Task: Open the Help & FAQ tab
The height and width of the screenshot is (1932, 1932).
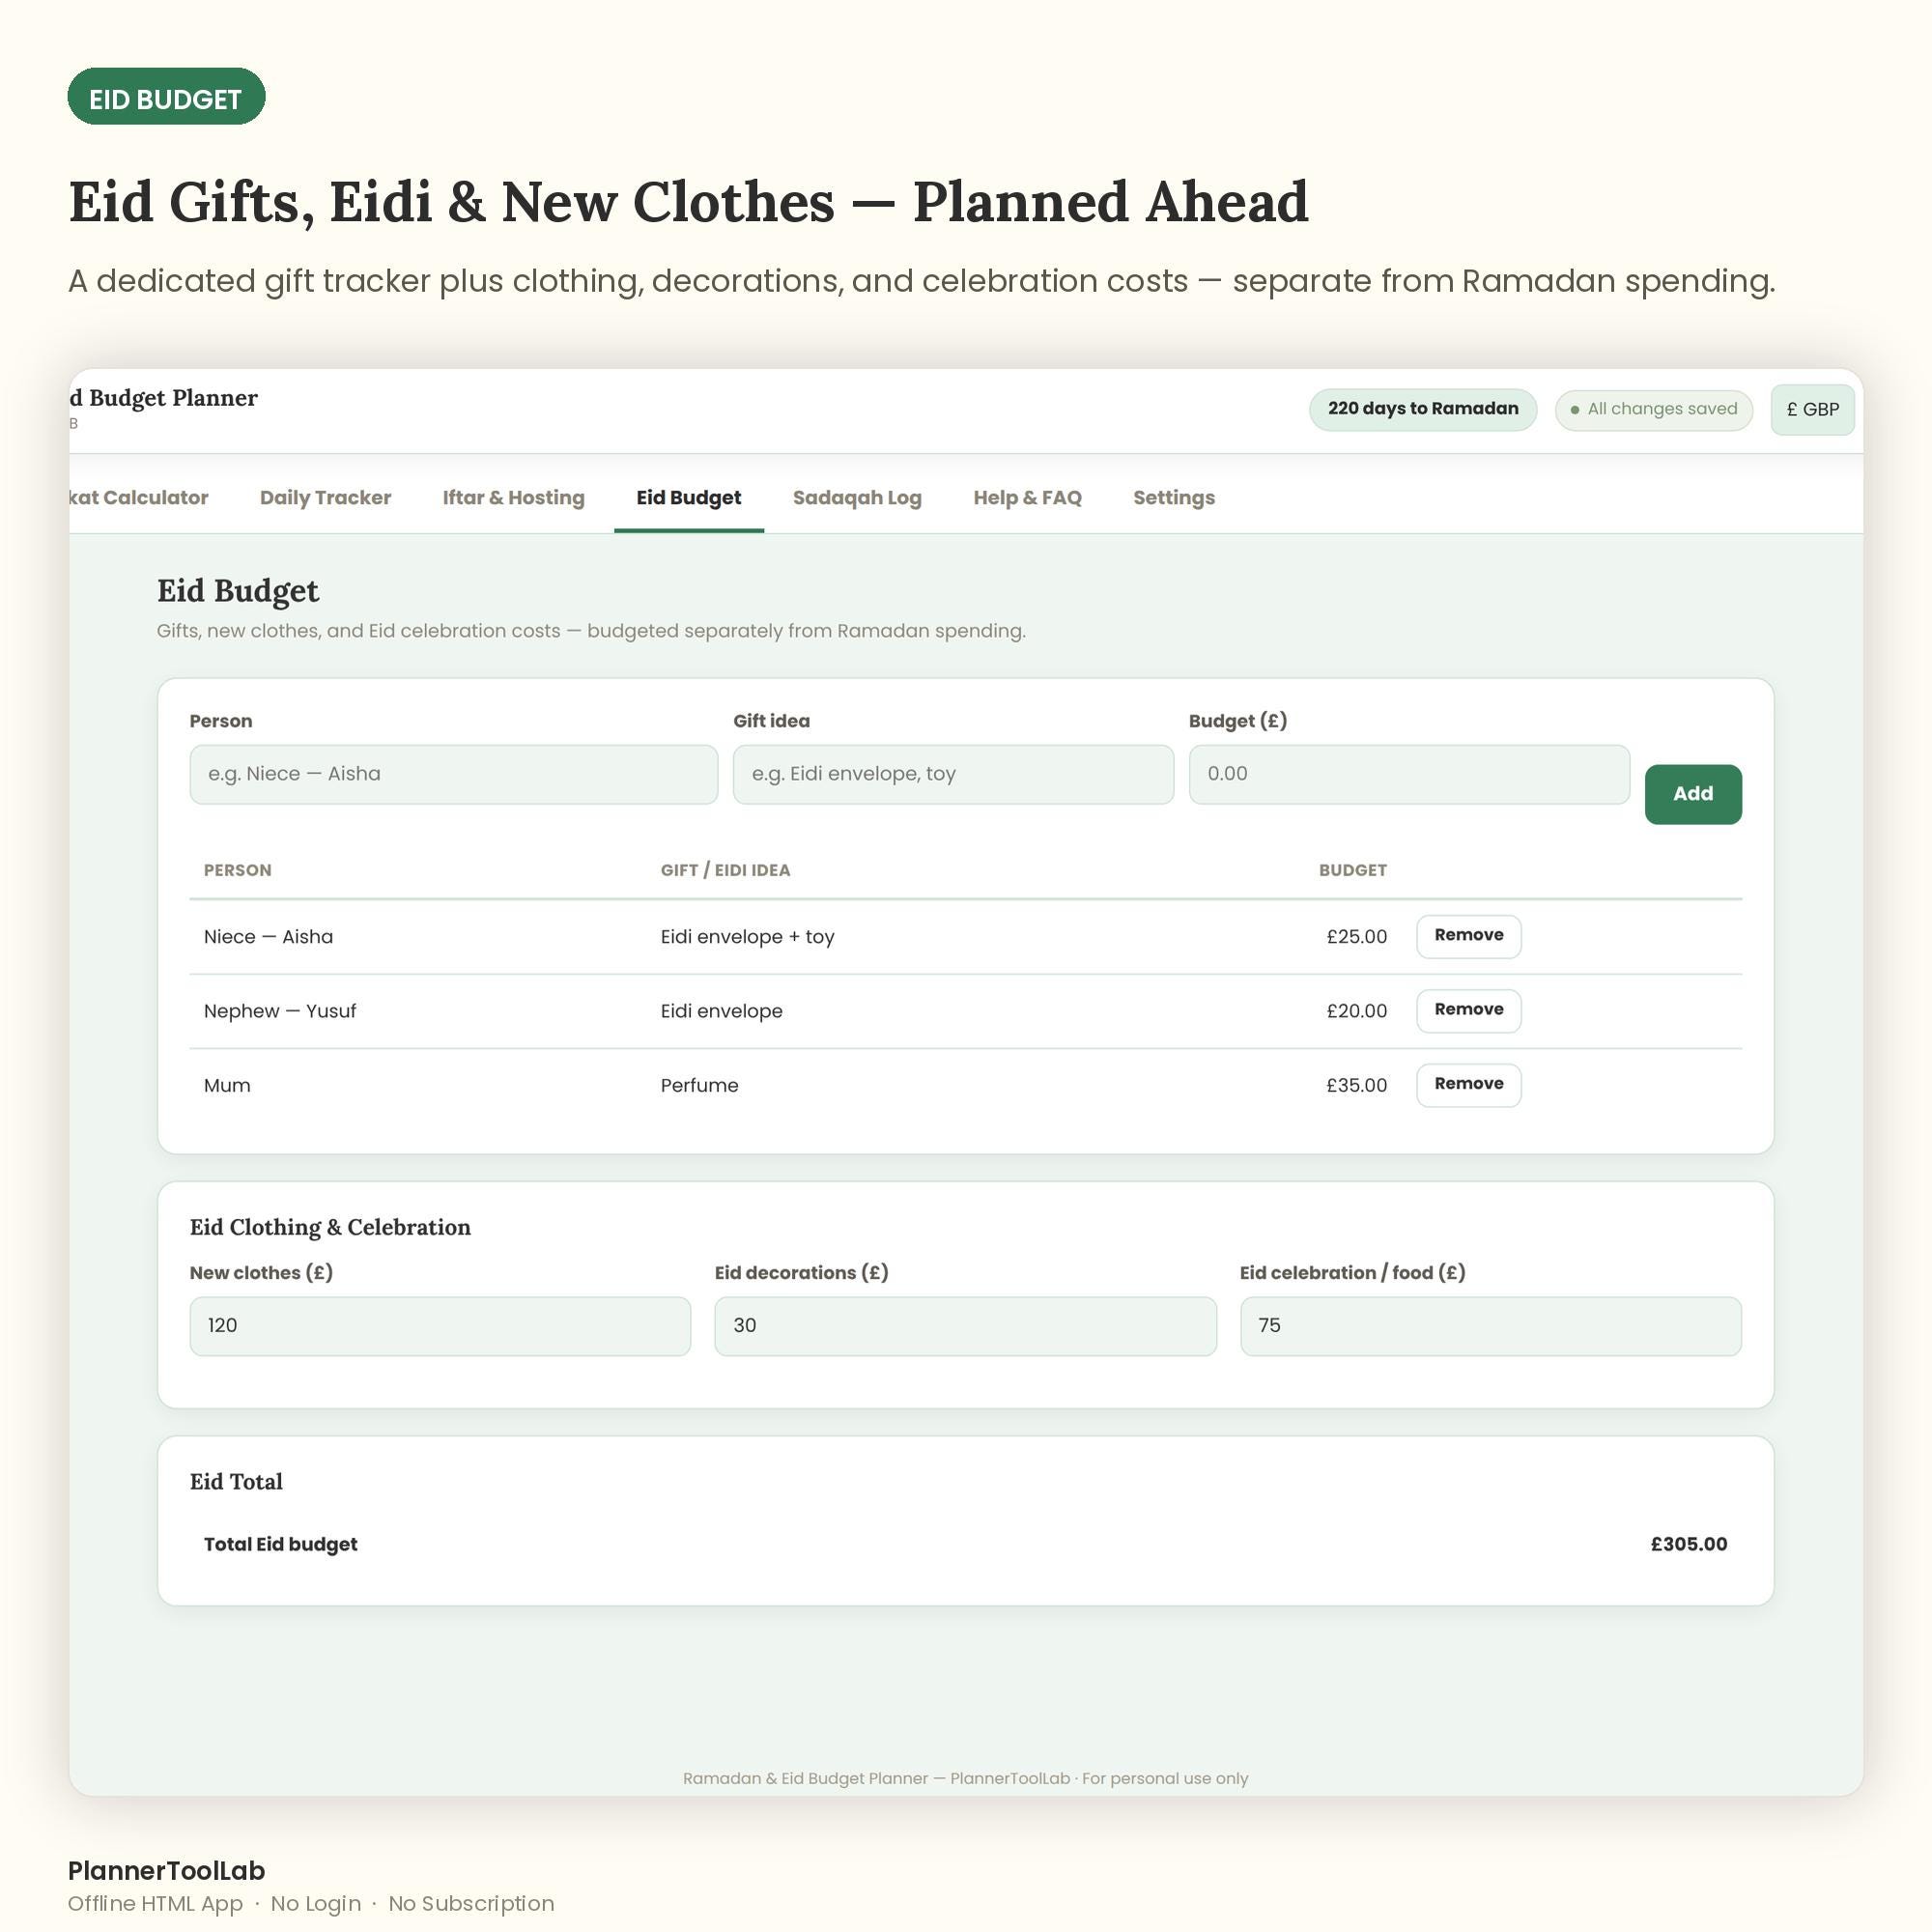Action: [1027, 497]
